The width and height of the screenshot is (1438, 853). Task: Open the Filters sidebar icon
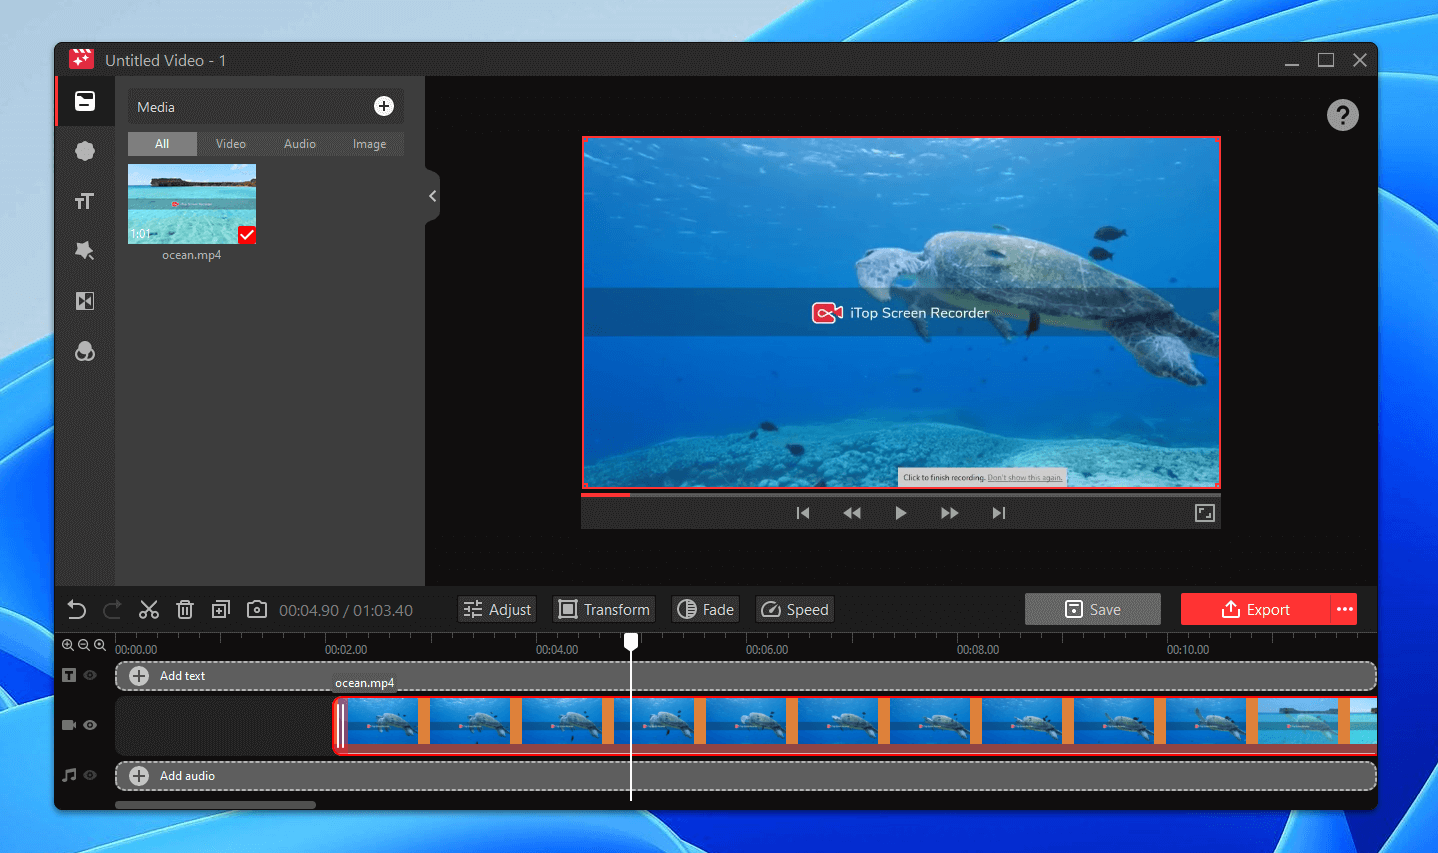(85, 351)
